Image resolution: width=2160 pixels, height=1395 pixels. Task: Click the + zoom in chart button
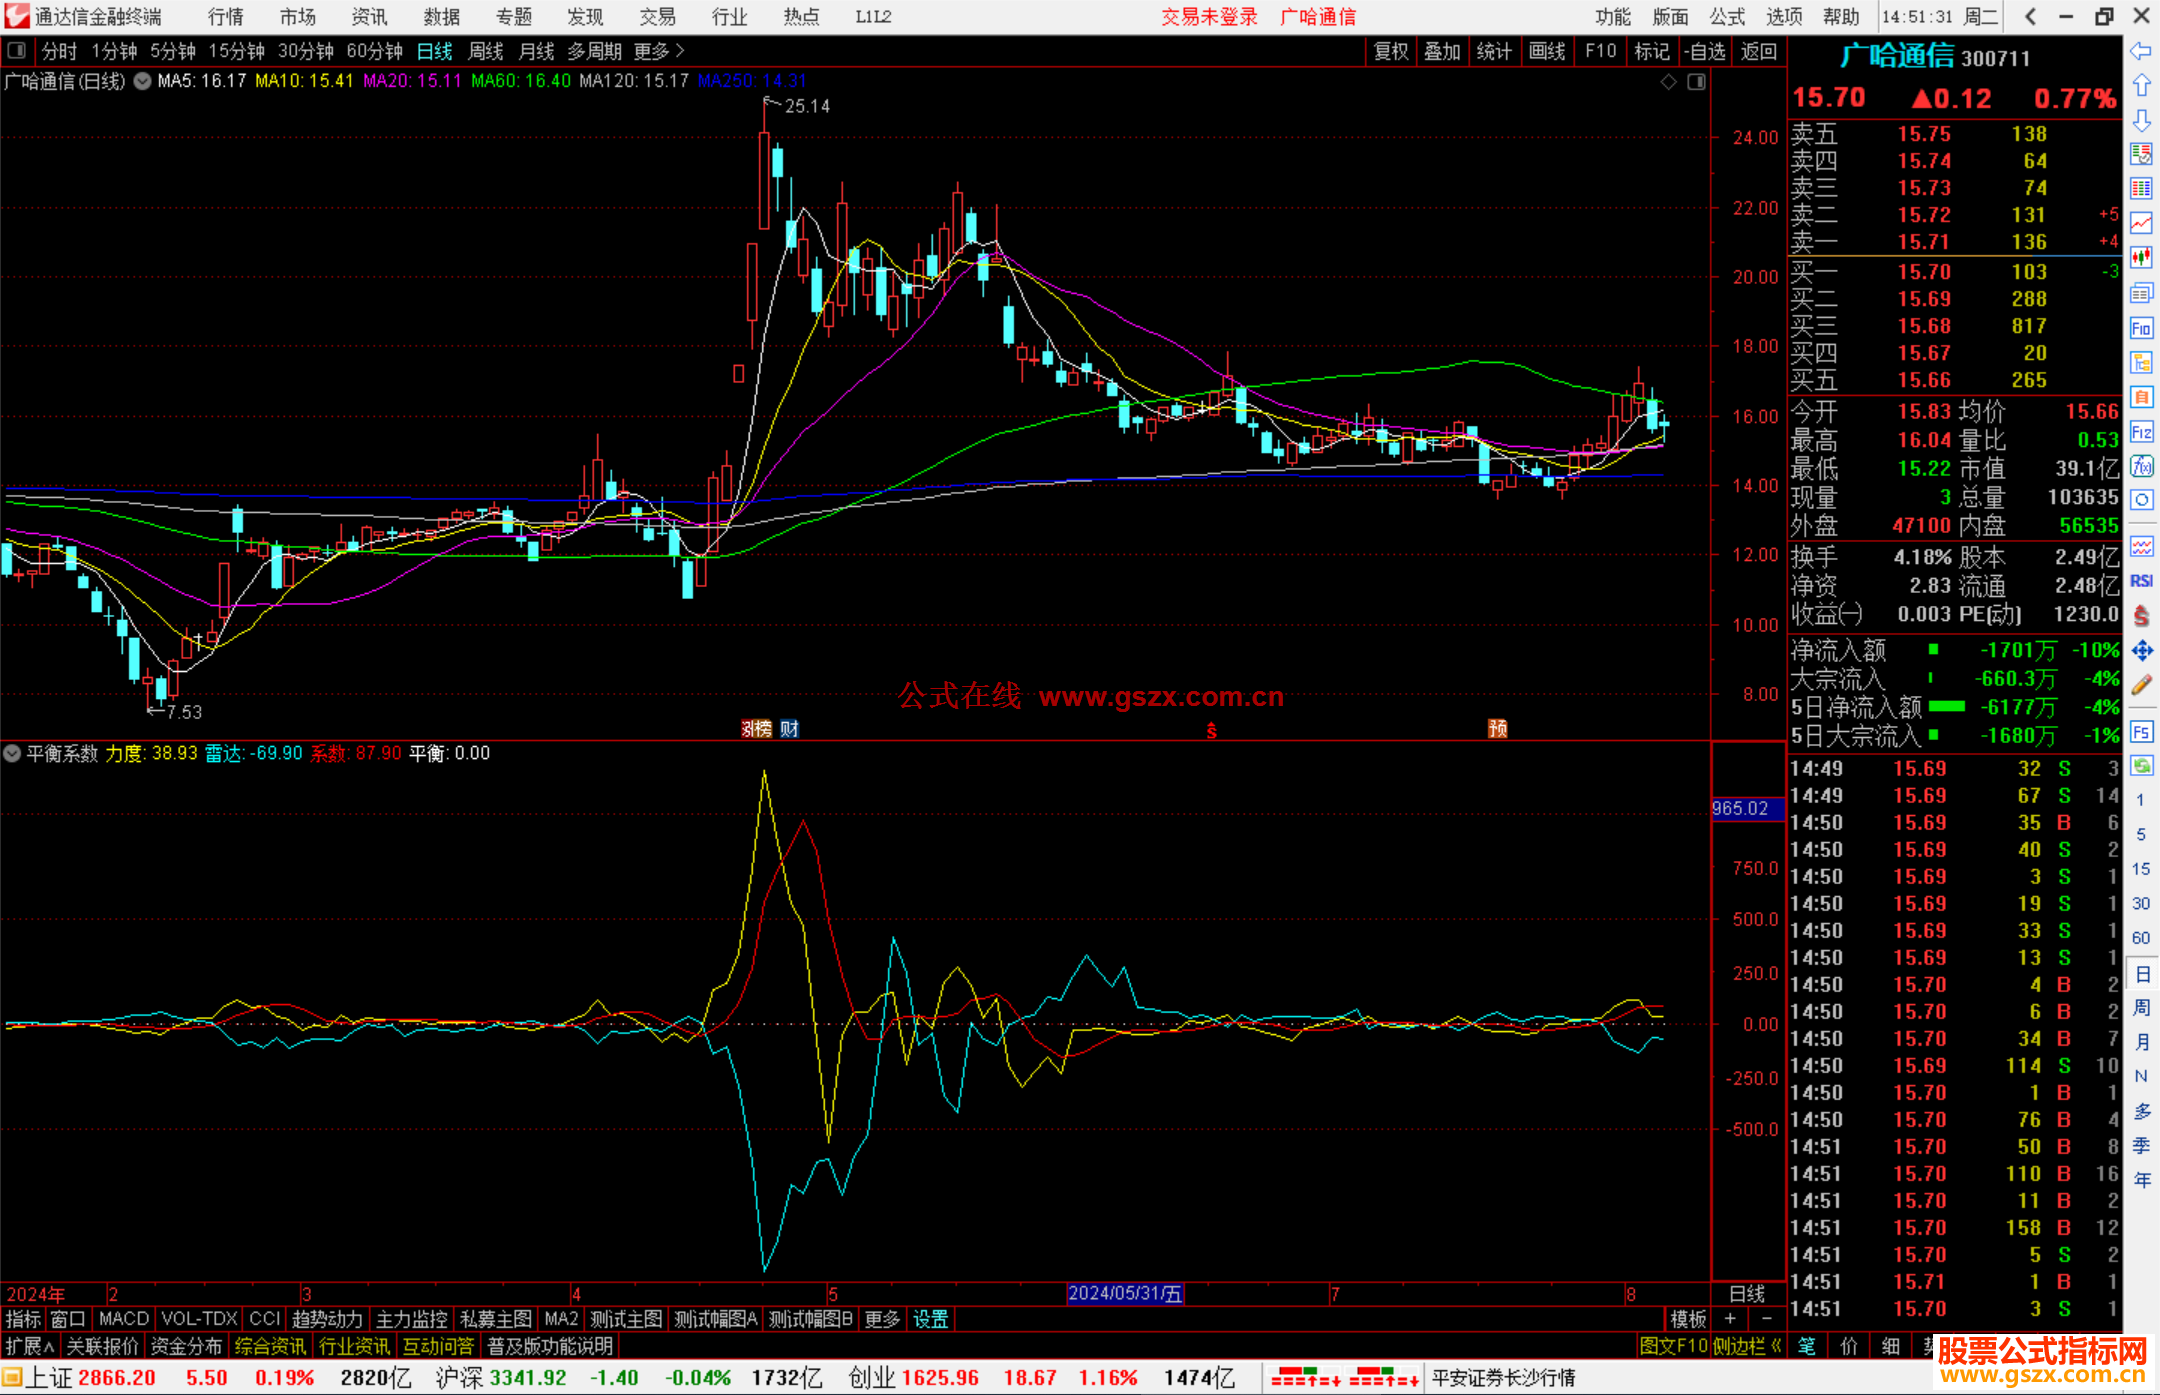1730,1319
